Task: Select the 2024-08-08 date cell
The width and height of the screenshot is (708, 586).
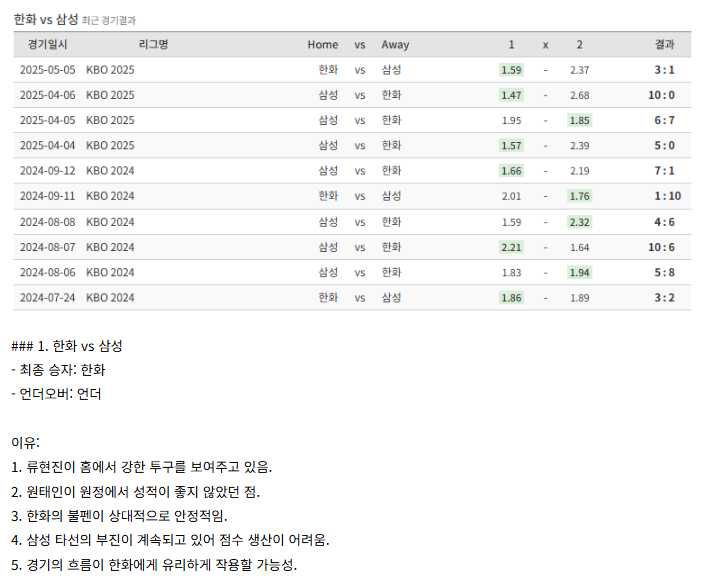Action: pyautogui.click(x=47, y=222)
